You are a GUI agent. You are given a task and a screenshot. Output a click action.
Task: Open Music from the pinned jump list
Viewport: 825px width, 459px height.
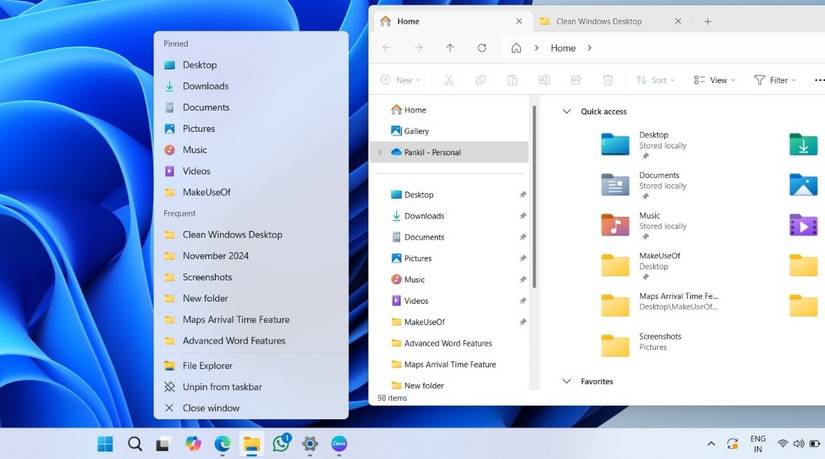click(x=251, y=150)
